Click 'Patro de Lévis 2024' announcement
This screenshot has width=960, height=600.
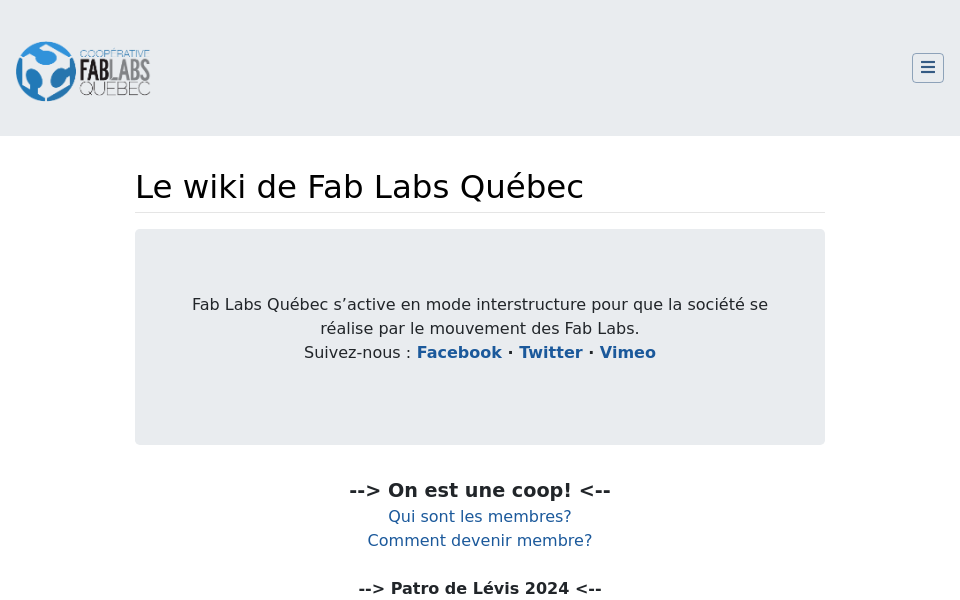click(x=479, y=588)
